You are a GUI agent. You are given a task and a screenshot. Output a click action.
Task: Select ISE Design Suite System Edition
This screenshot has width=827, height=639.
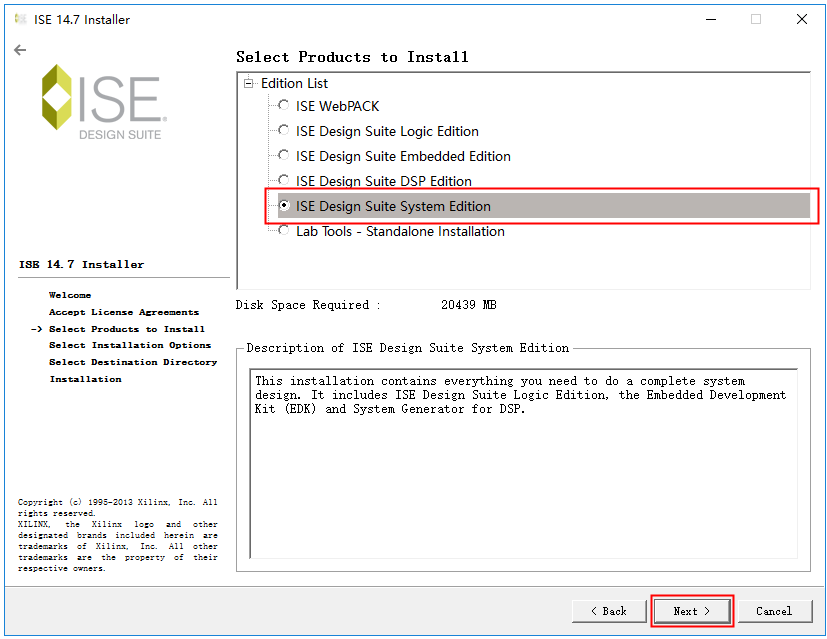coord(285,206)
